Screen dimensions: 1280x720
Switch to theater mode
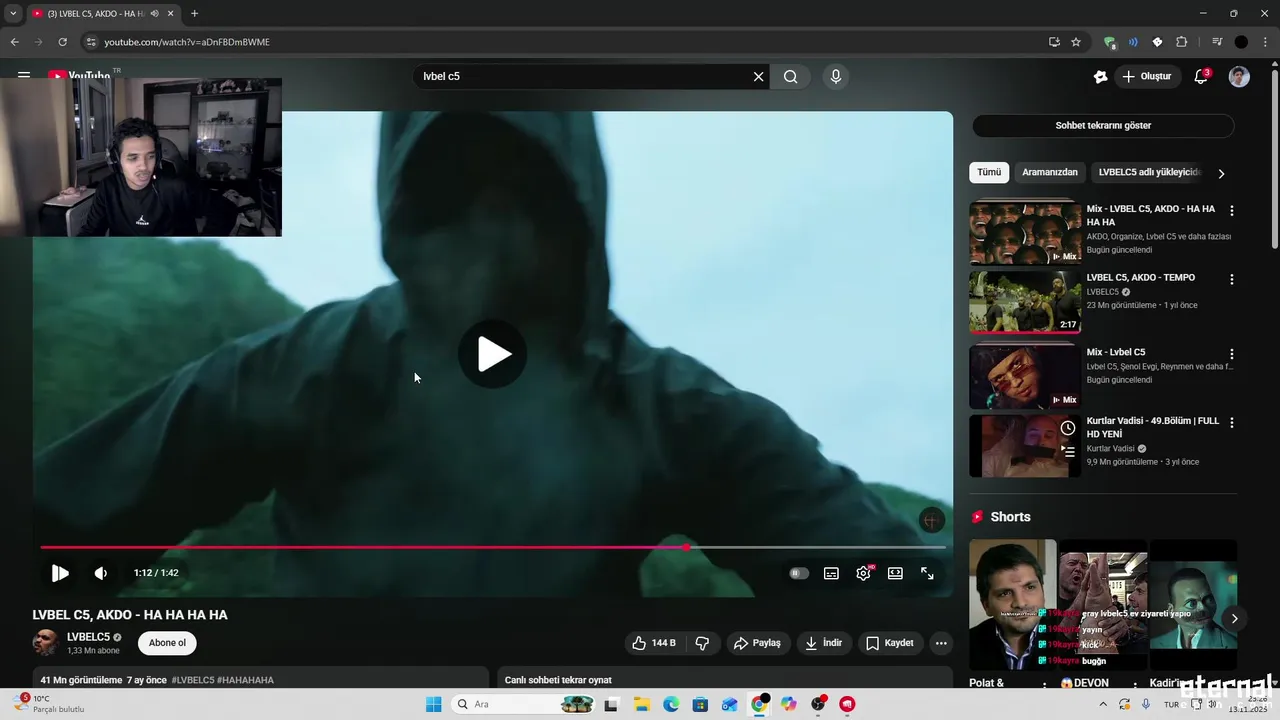pos(895,573)
